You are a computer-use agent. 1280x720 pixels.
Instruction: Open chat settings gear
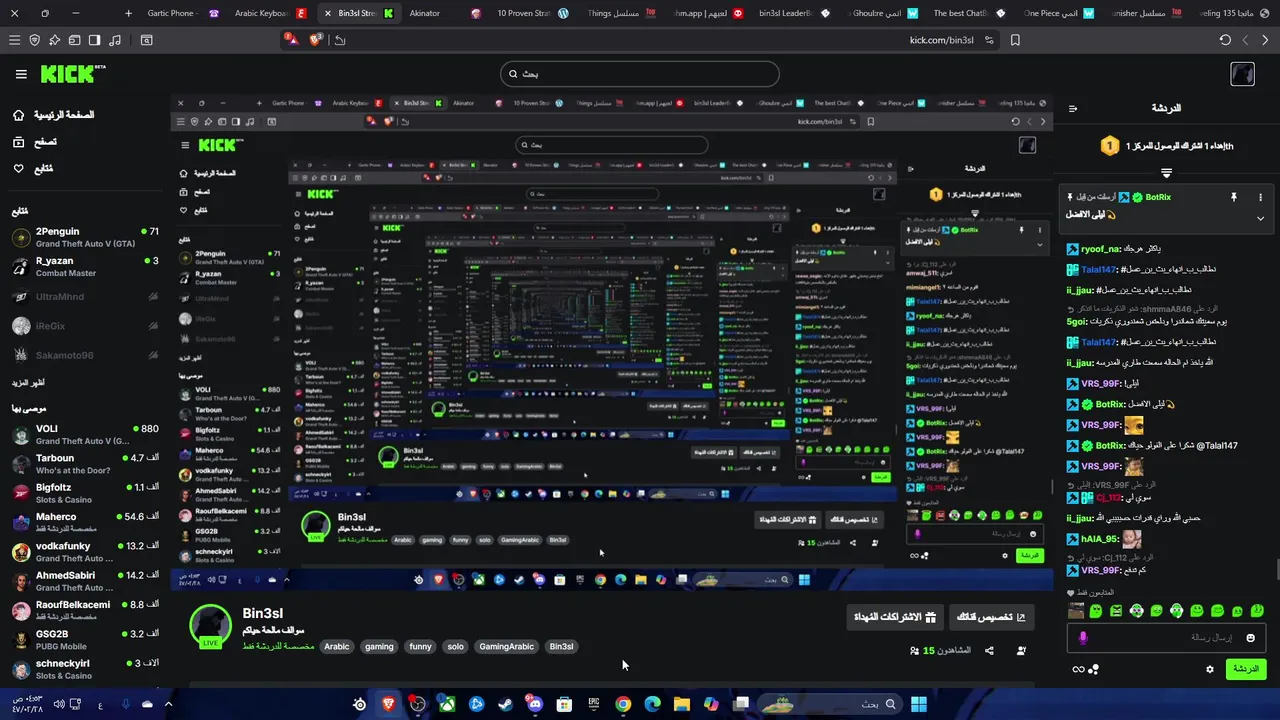click(1210, 669)
